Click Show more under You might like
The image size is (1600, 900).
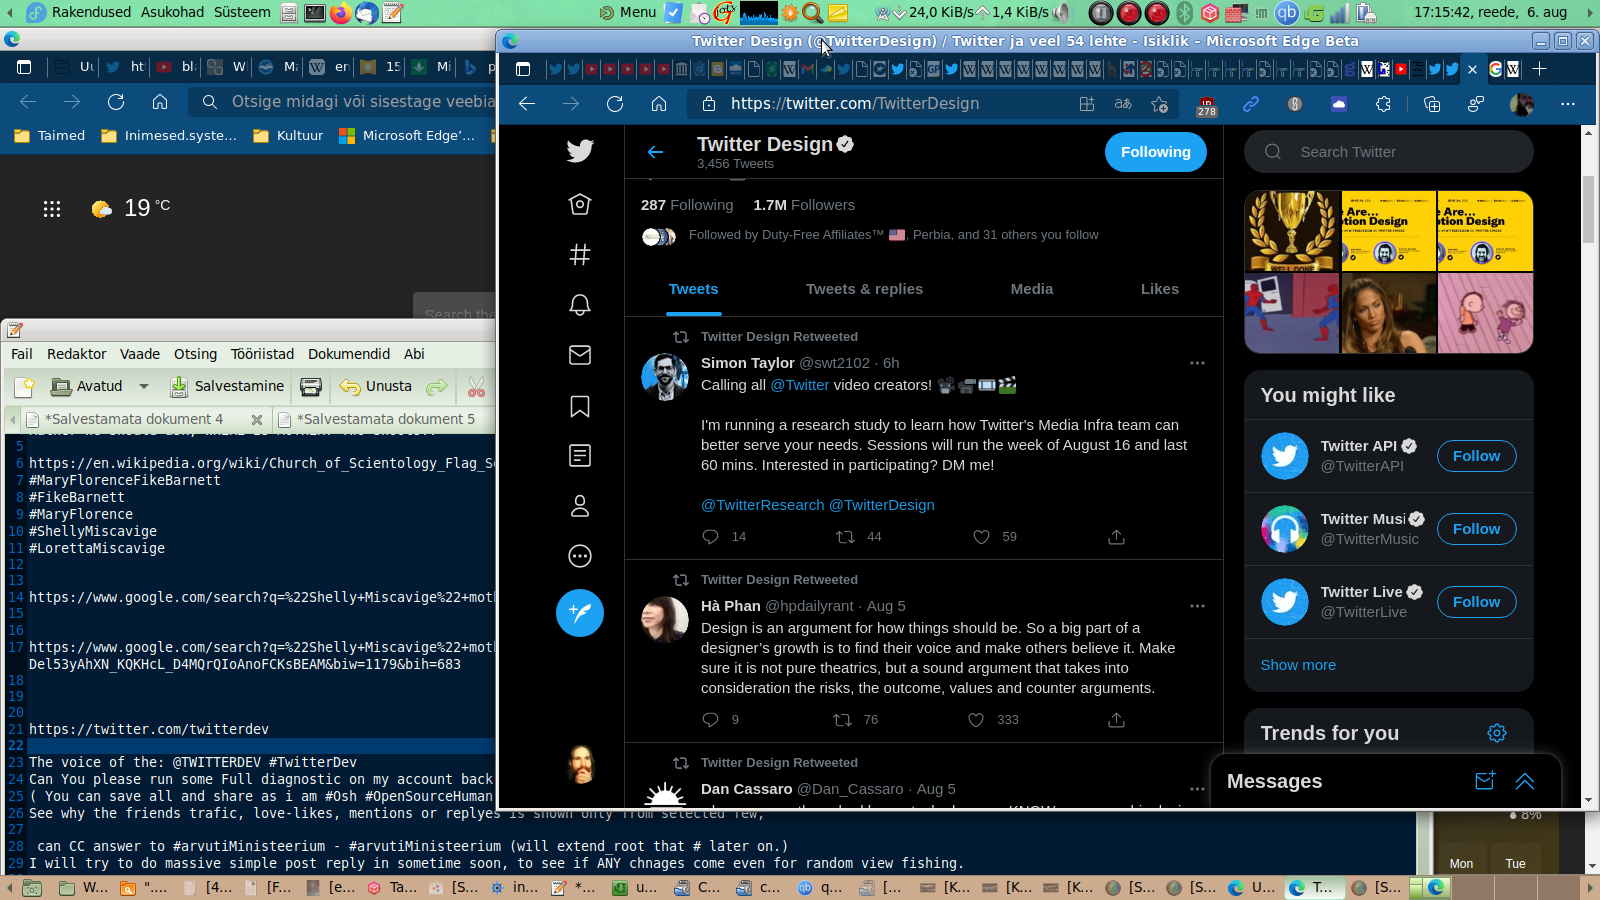pyautogui.click(x=1298, y=665)
